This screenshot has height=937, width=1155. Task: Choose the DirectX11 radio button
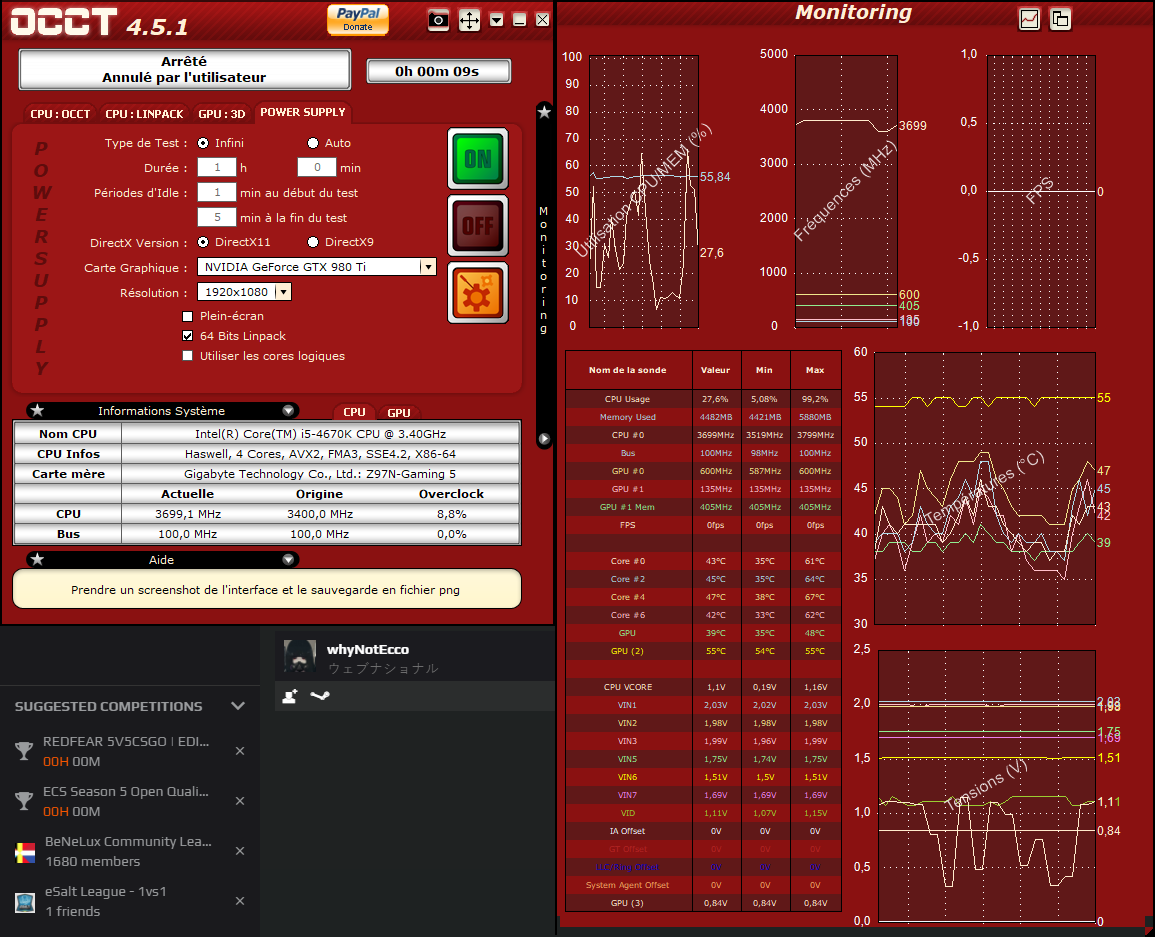(203, 242)
